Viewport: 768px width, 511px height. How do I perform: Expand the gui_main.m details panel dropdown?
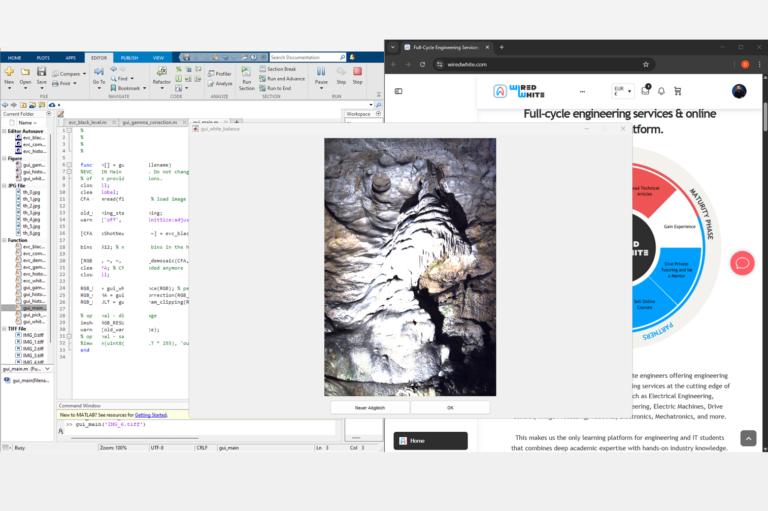48,368
